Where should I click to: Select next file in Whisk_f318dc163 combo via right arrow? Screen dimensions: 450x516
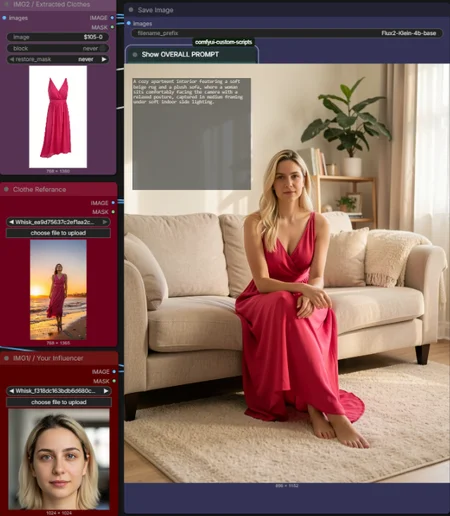[x=106, y=391]
